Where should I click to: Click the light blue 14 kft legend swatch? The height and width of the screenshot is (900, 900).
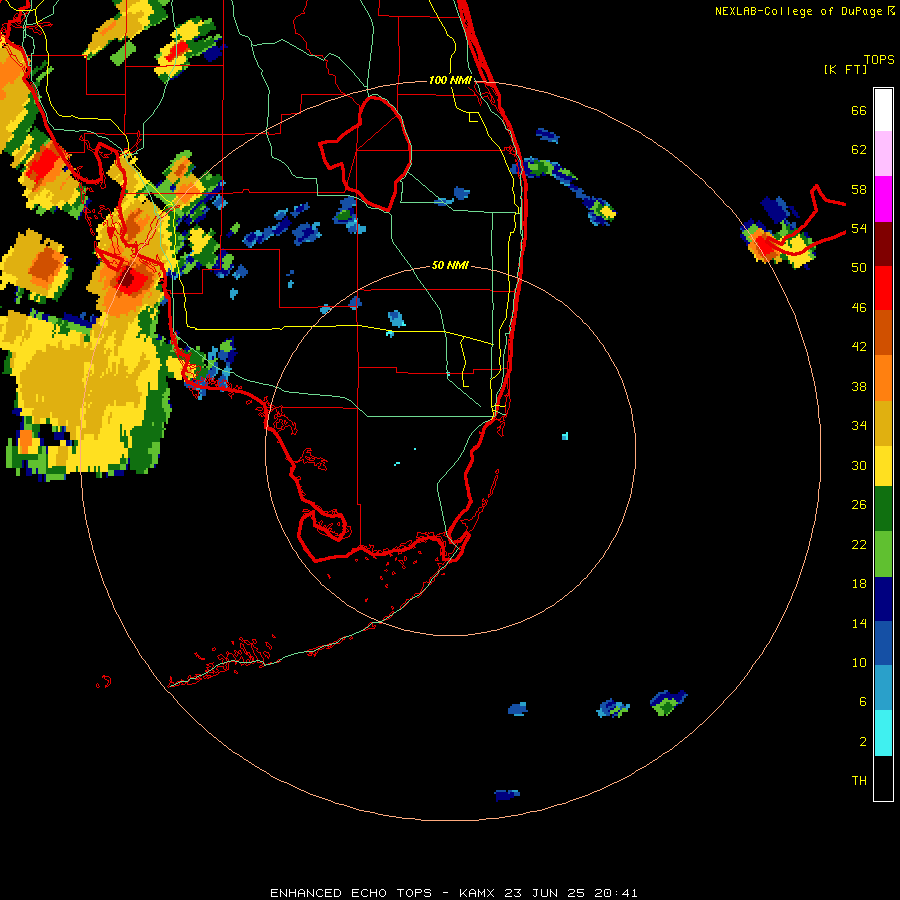click(883, 688)
